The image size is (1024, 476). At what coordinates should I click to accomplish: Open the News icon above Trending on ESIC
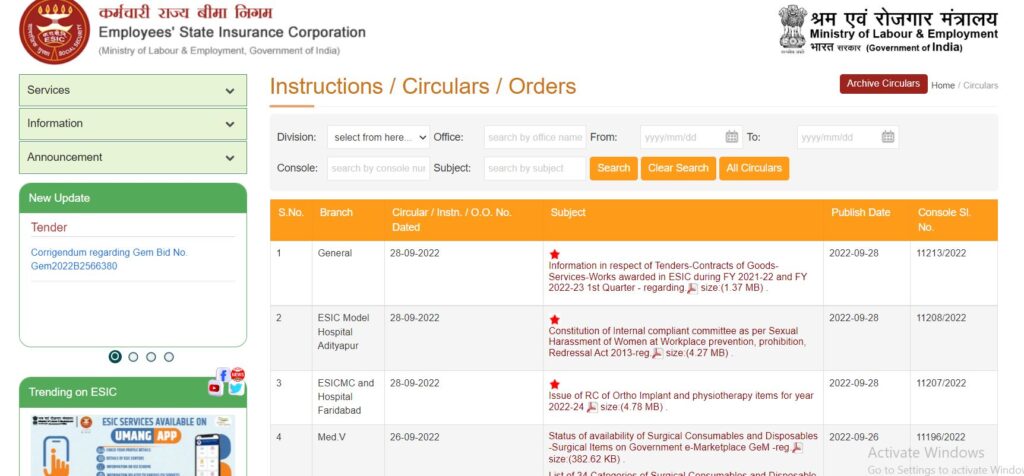click(238, 374)
